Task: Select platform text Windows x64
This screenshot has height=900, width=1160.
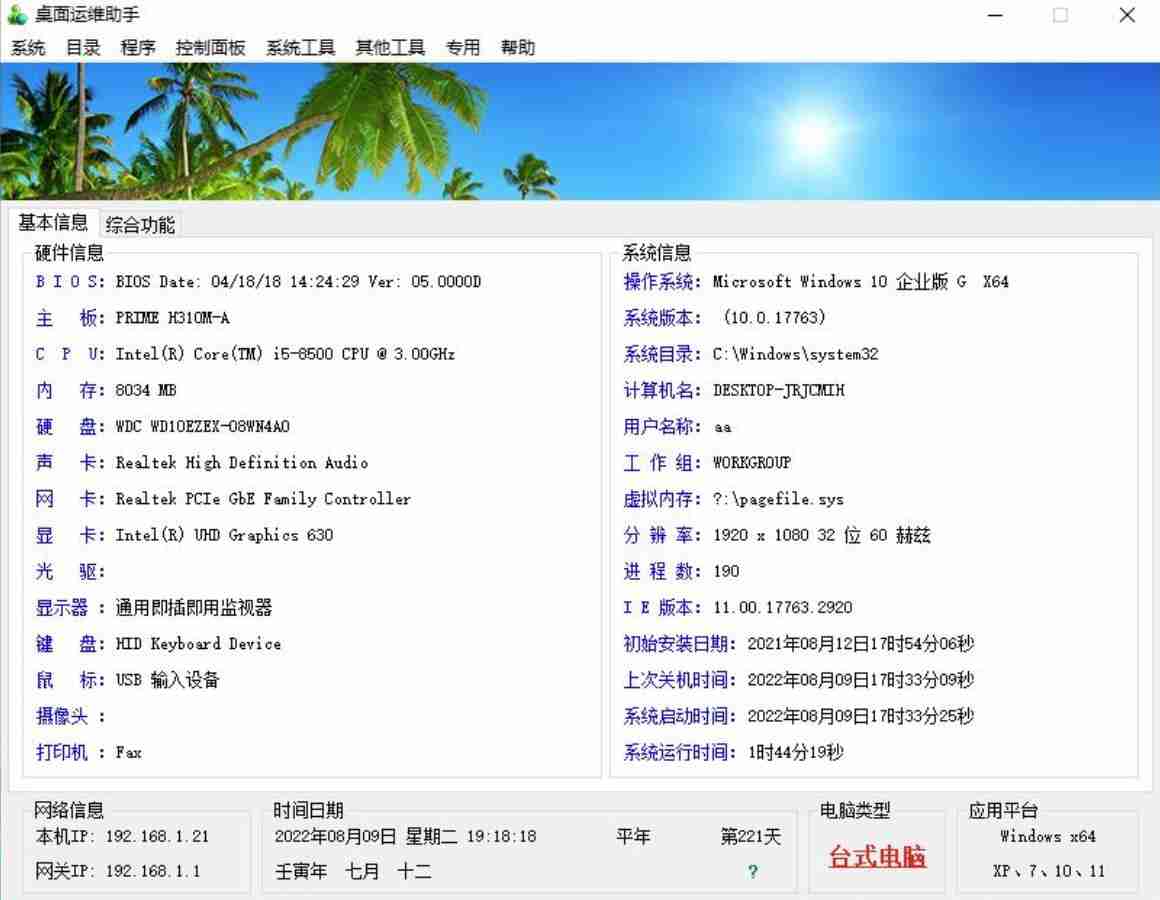Action: pos(1048,836)
